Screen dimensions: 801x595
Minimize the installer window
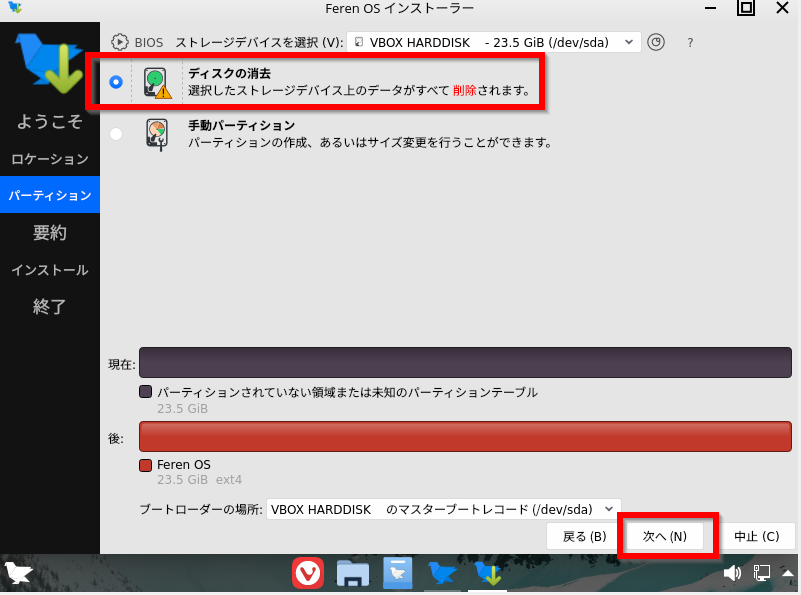coord(711,8)
